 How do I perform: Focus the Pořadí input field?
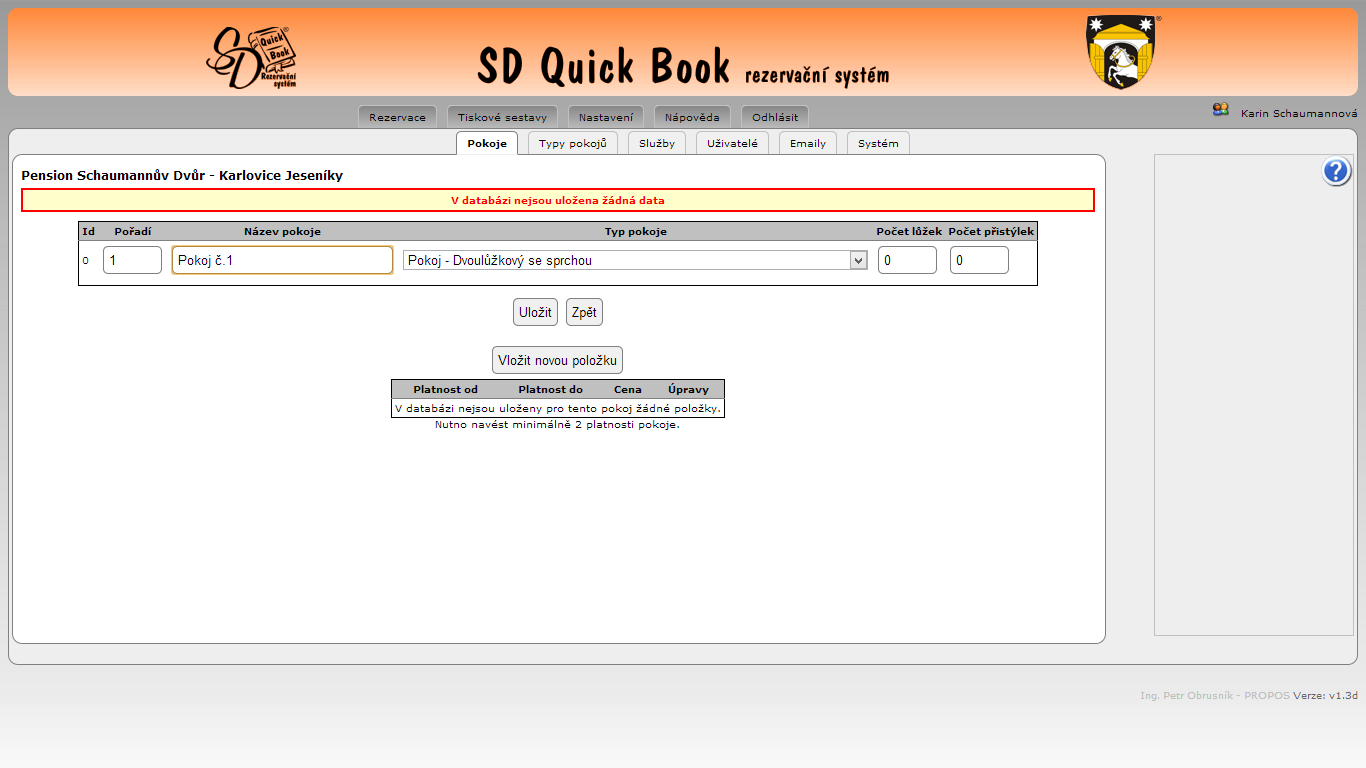click(x=132, y=260)
